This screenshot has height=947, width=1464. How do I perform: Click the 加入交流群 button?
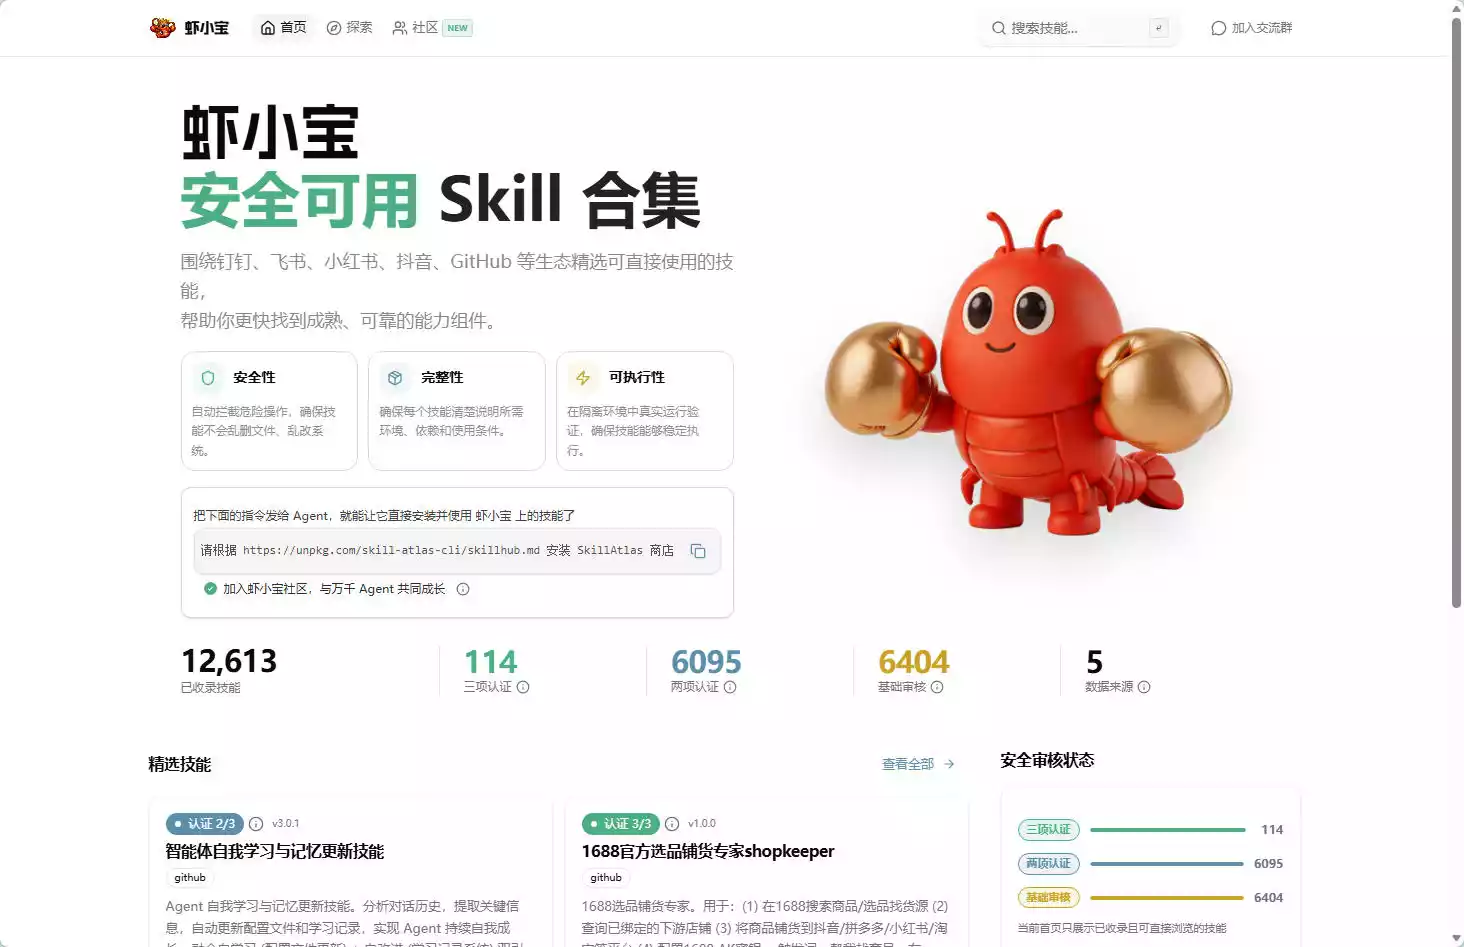[1251, 28]
